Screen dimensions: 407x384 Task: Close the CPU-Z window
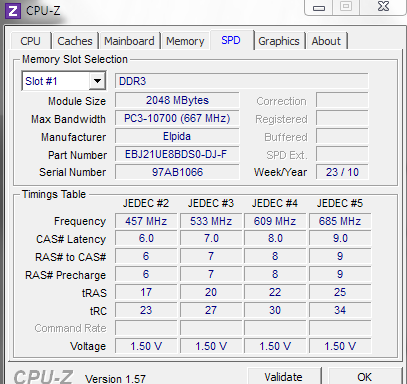pos(383,6)
